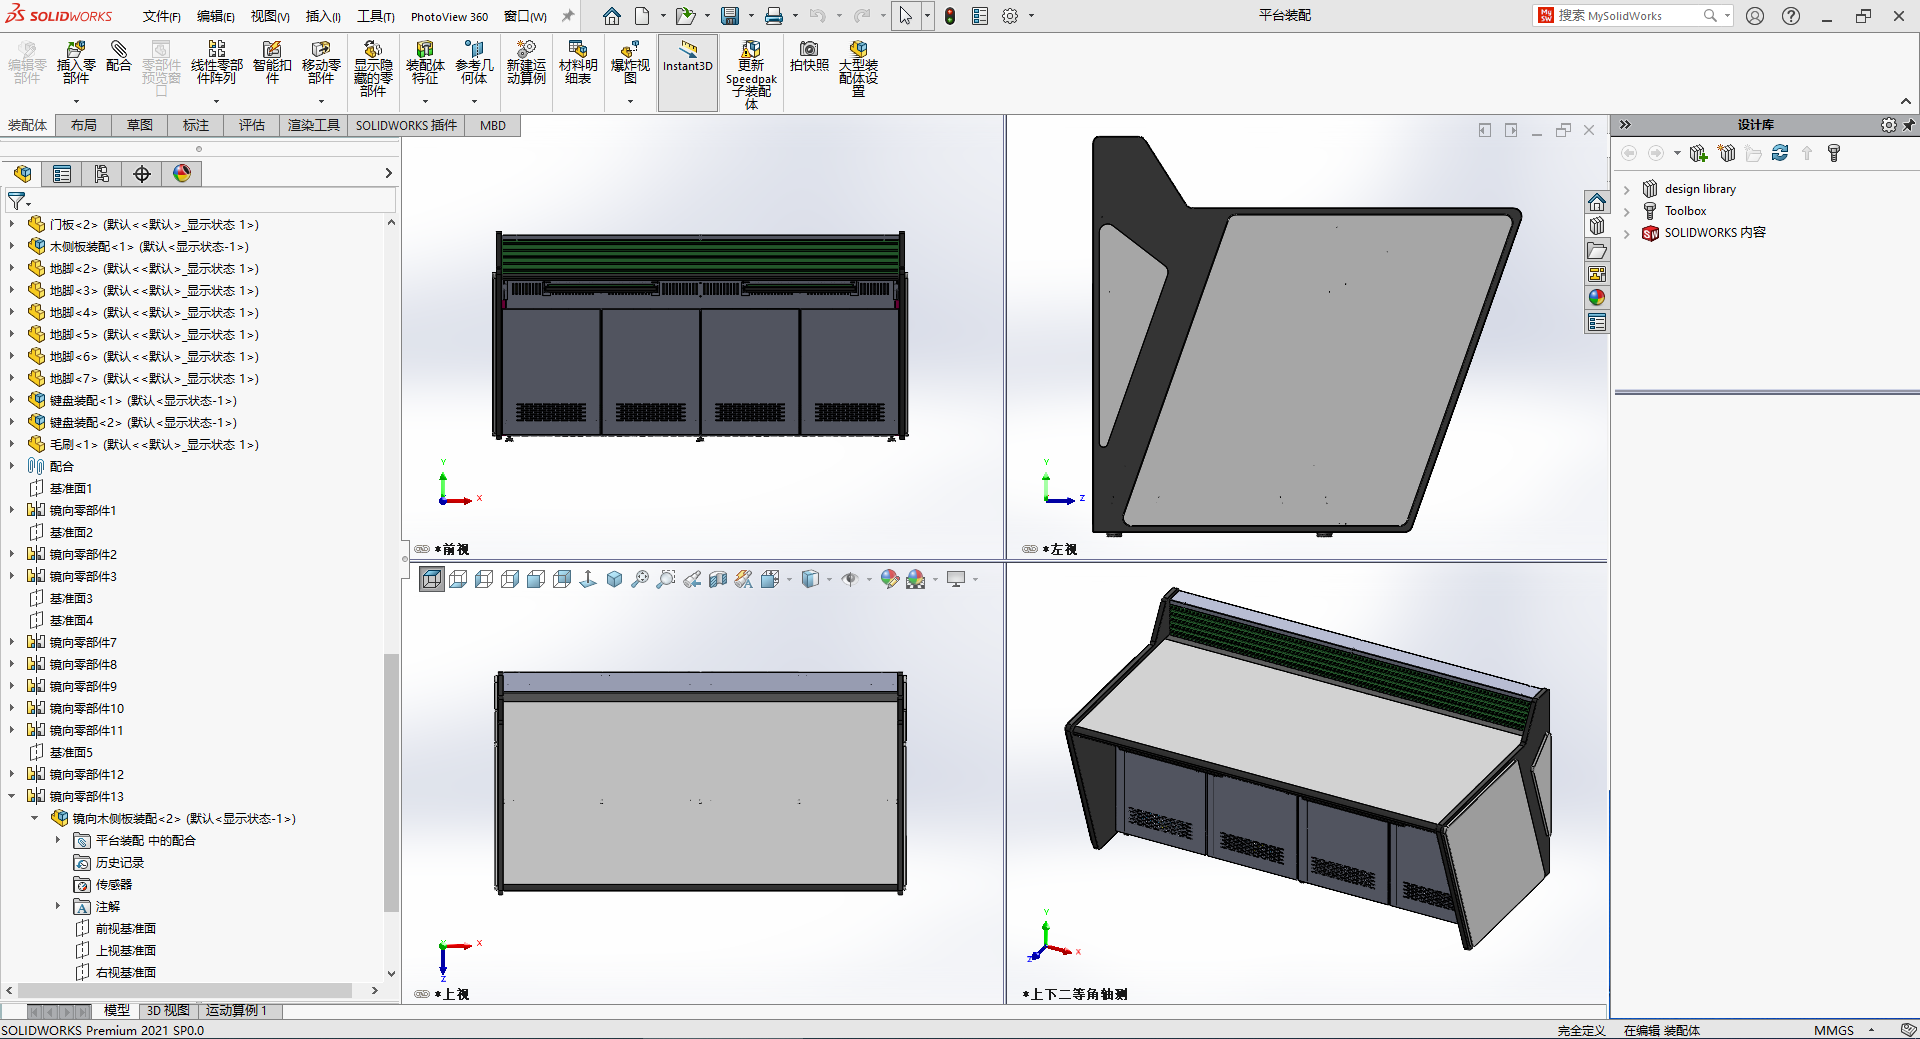
Task: Open the PhotoView 360 menu
Action: [x=449, y=16]
